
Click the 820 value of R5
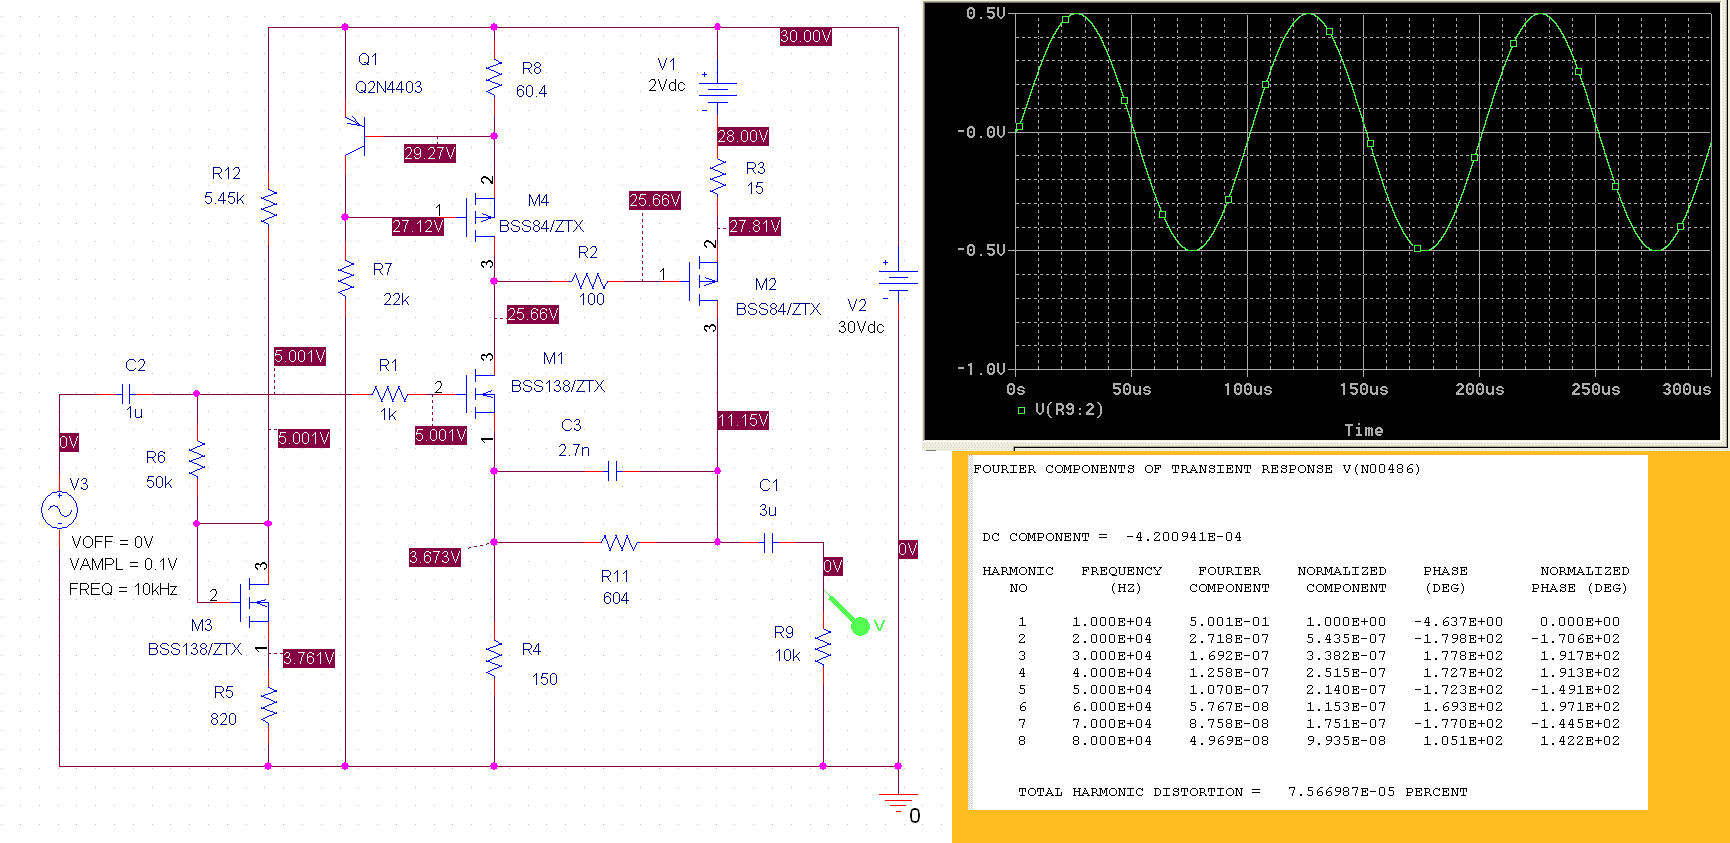tap(224, 719)
